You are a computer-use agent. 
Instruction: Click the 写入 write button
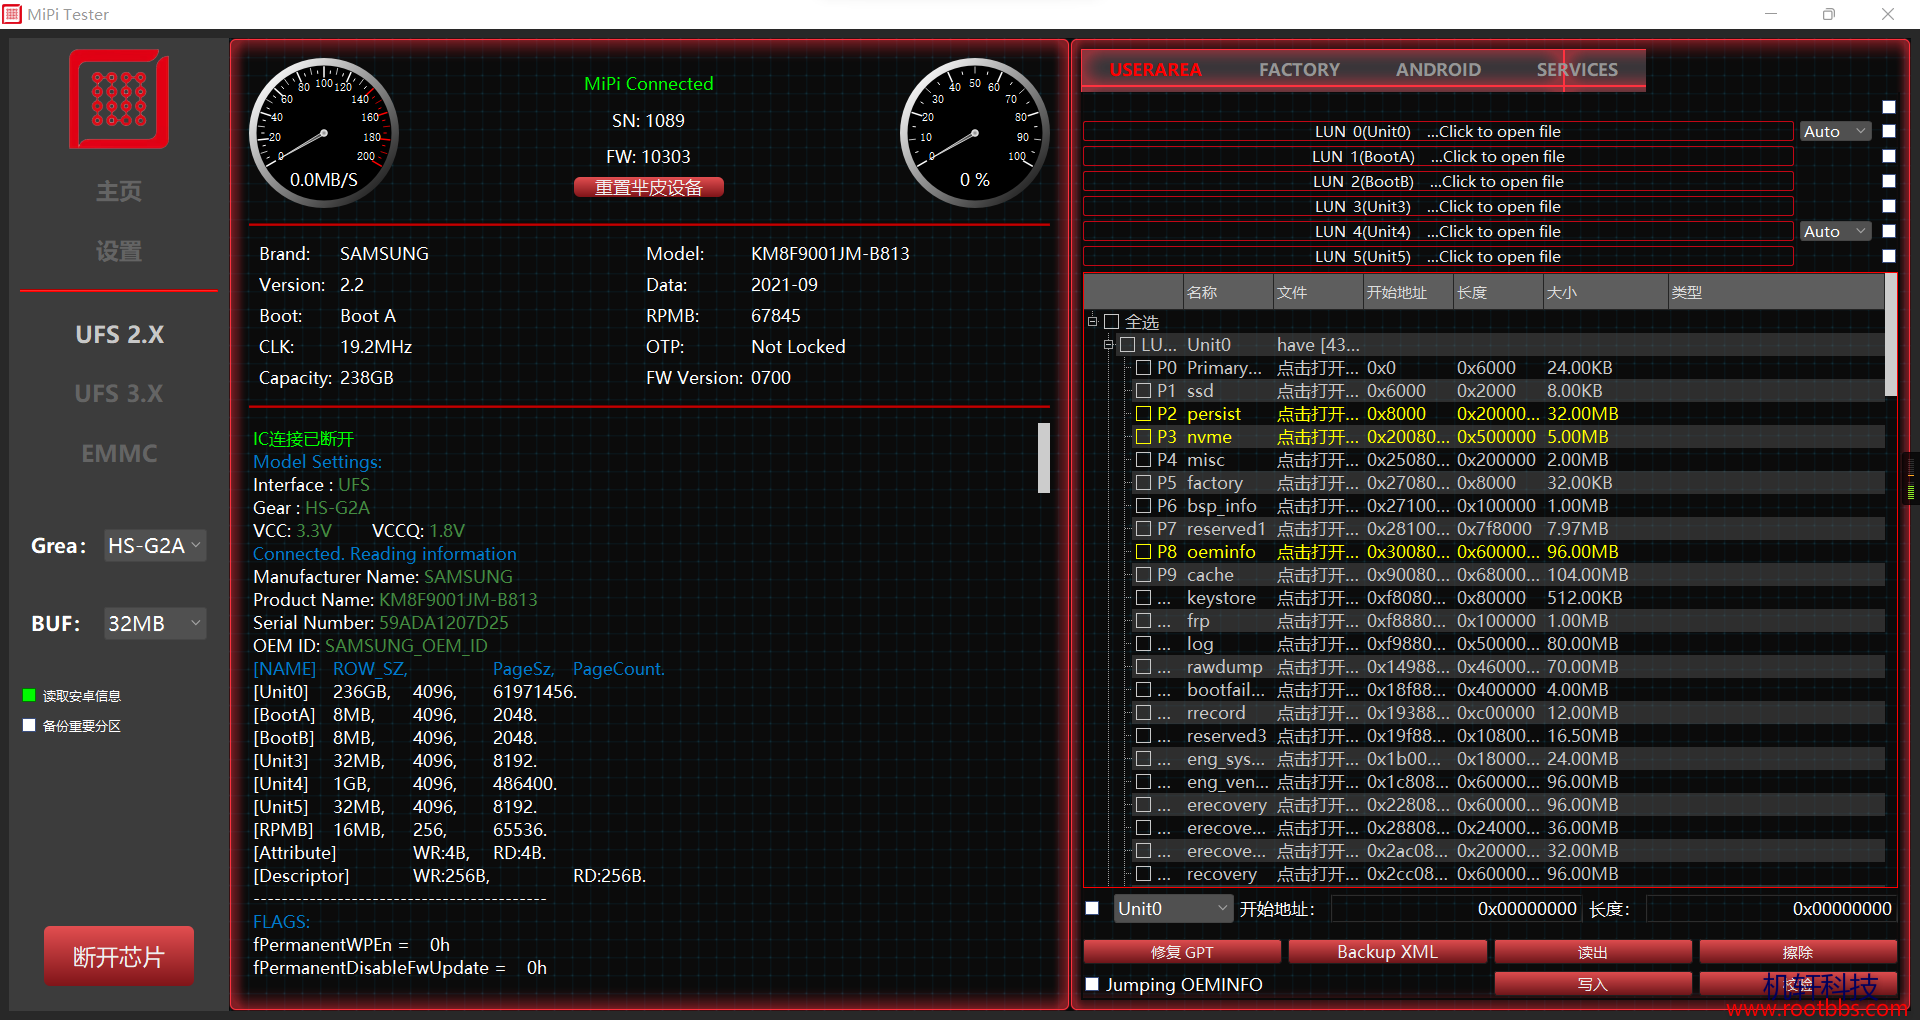coord(1592,984)
